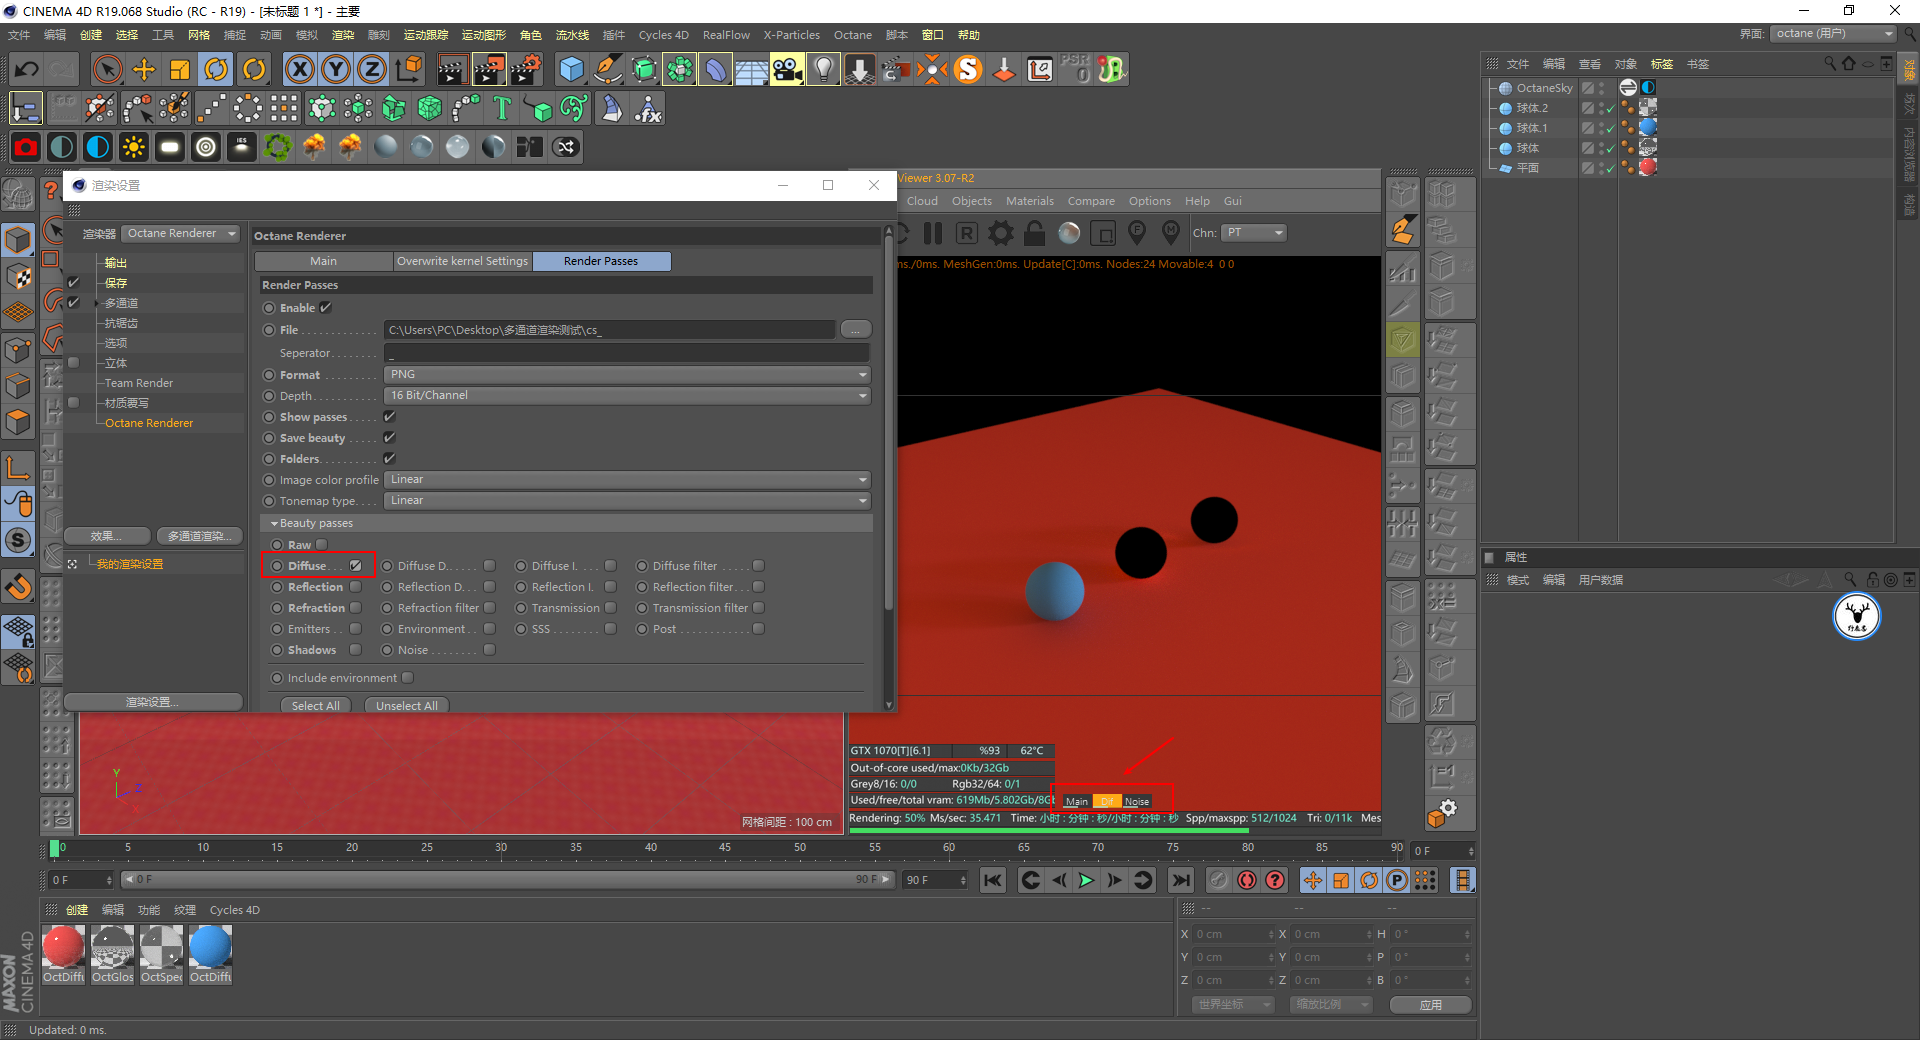Click the 多通道渲染... button
This screenshot has height=1040, width=1920.
click(199, 536)
